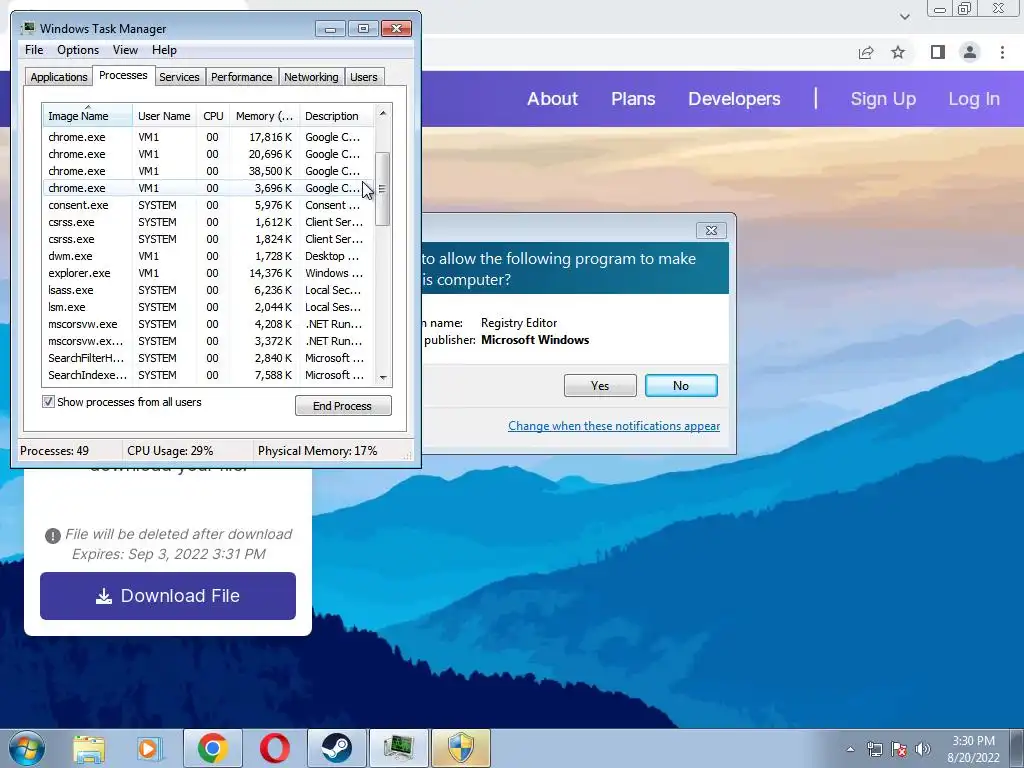
Task: Show hidden system tray icons
Action: pyautogui.click(x=850, y=749)
